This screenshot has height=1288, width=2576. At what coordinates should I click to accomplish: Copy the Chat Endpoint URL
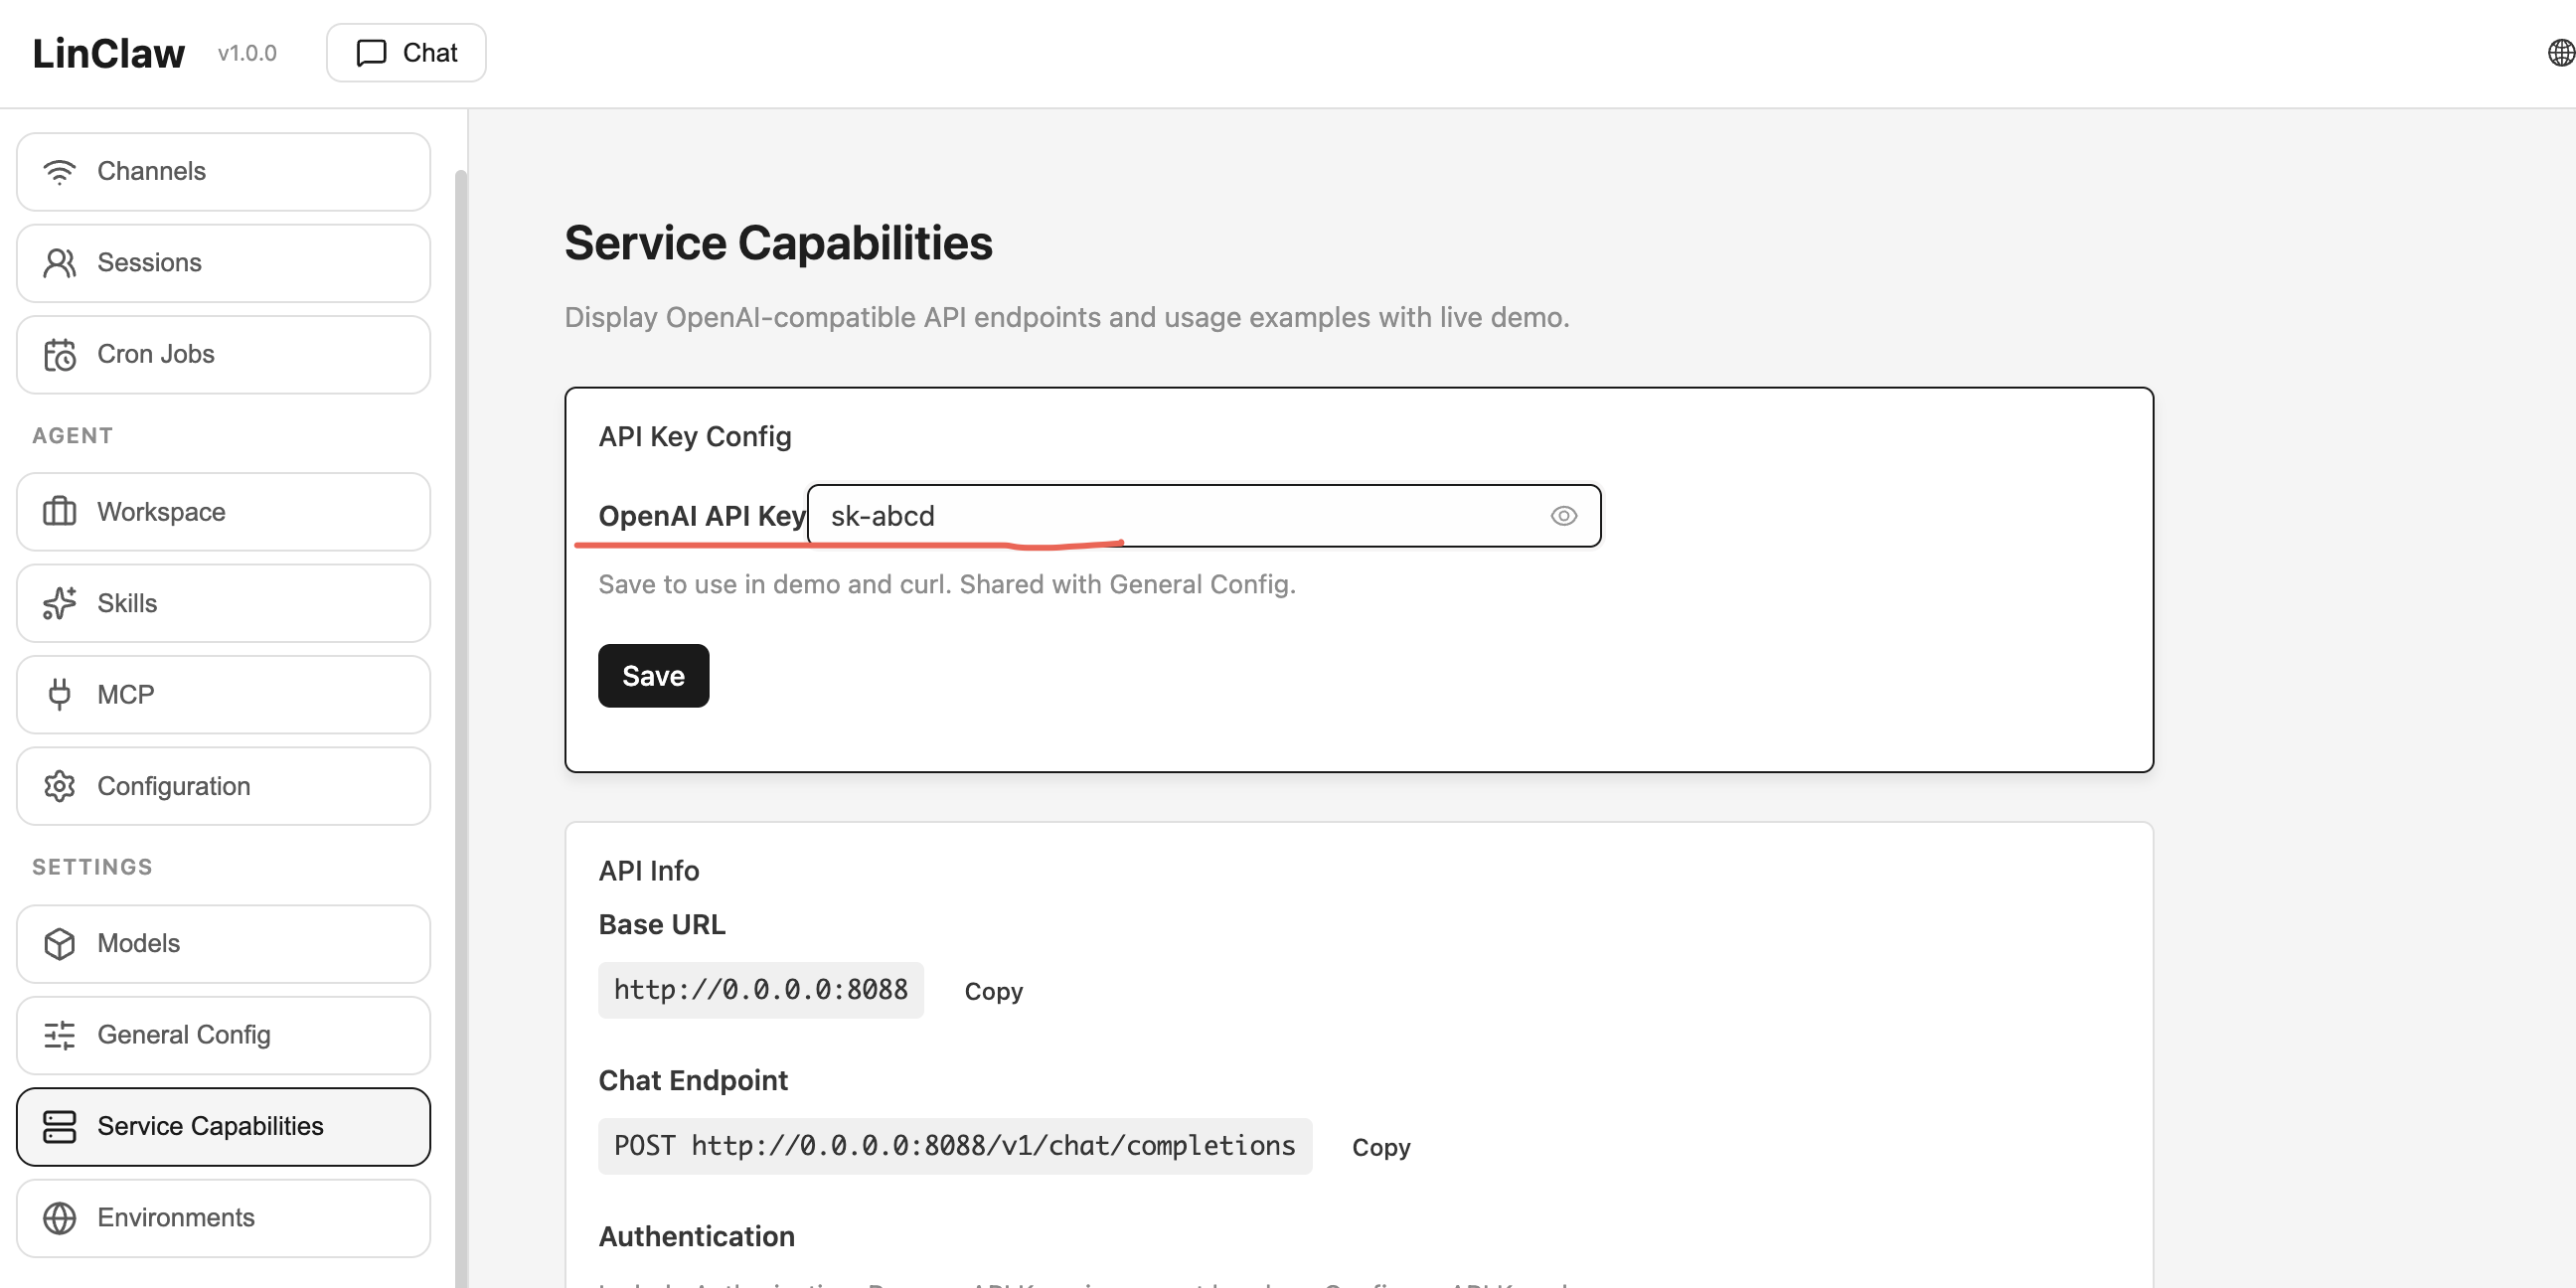click(1380, 1147)
